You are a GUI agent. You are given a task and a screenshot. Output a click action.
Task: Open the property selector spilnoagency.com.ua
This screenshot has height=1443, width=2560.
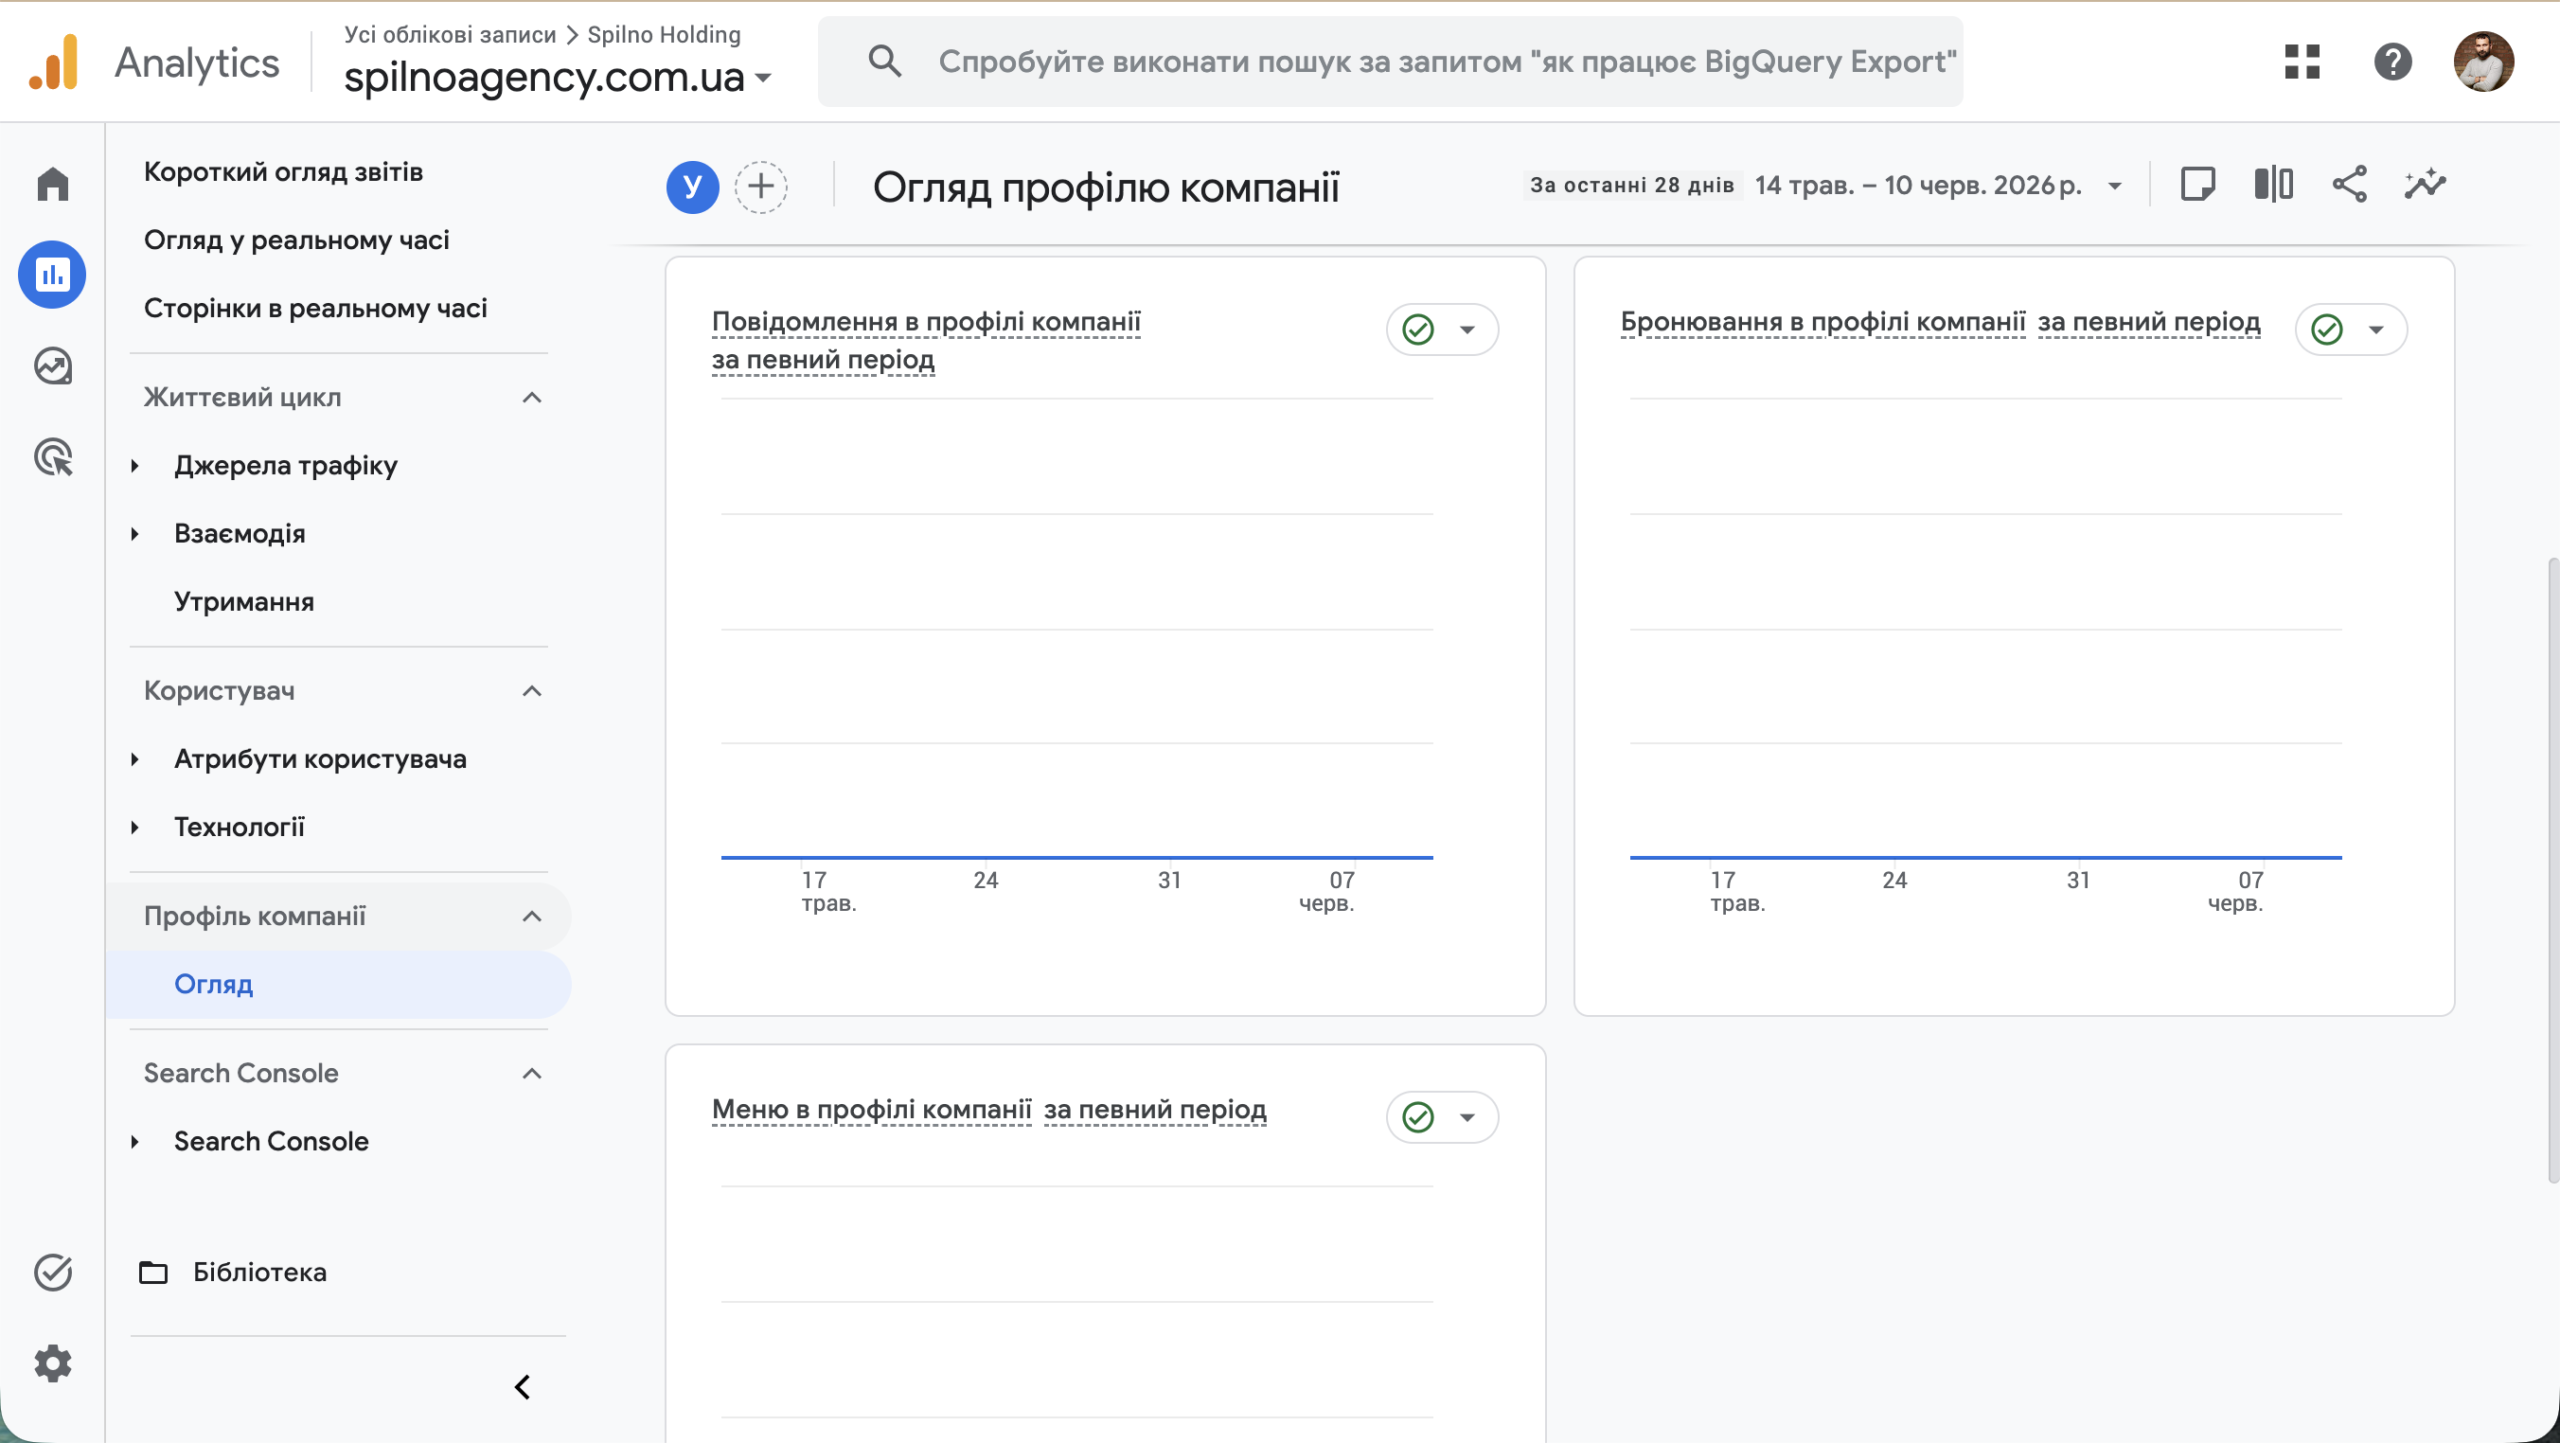click(x=557, y=77)
